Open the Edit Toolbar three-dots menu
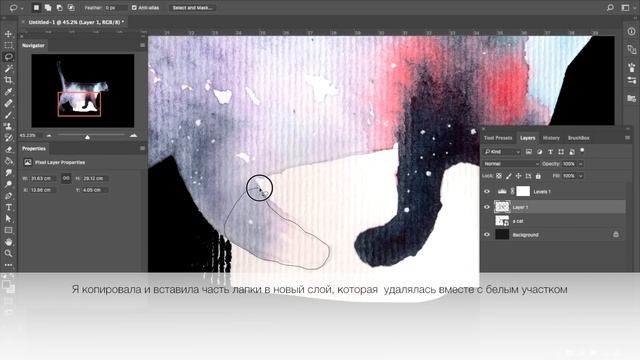 (x=8, y=265)
